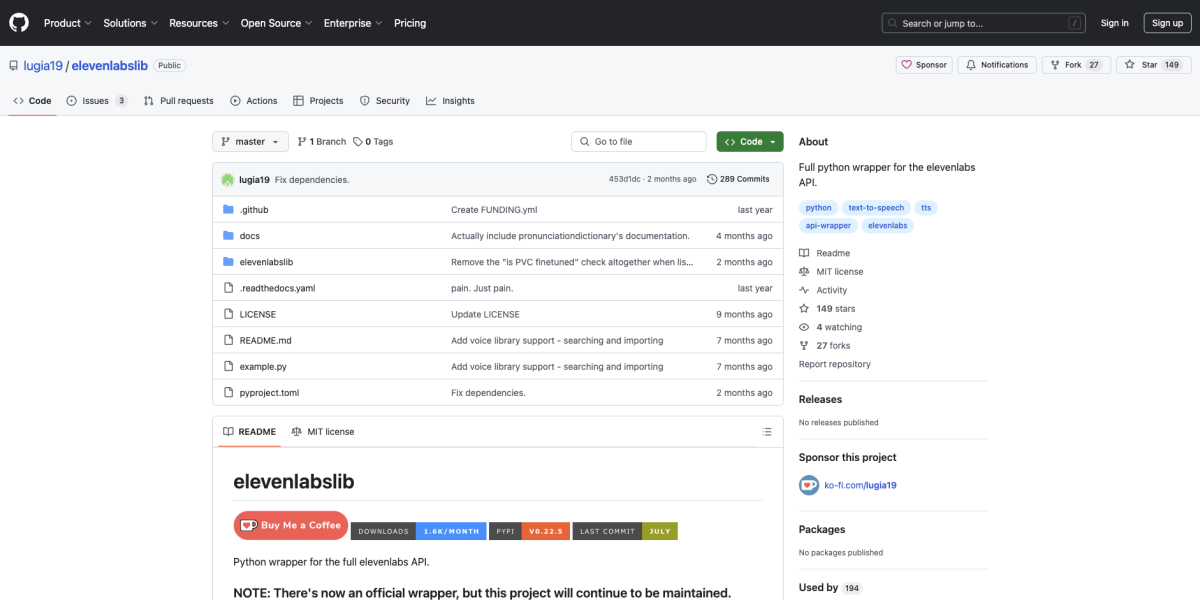
Task: Click the Sponsor heart button
Action: coord(923,65)
